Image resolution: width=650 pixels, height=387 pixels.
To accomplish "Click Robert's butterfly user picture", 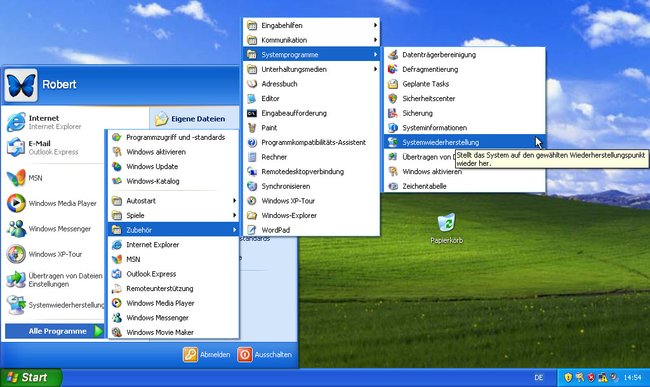I will tap(21, 85).
